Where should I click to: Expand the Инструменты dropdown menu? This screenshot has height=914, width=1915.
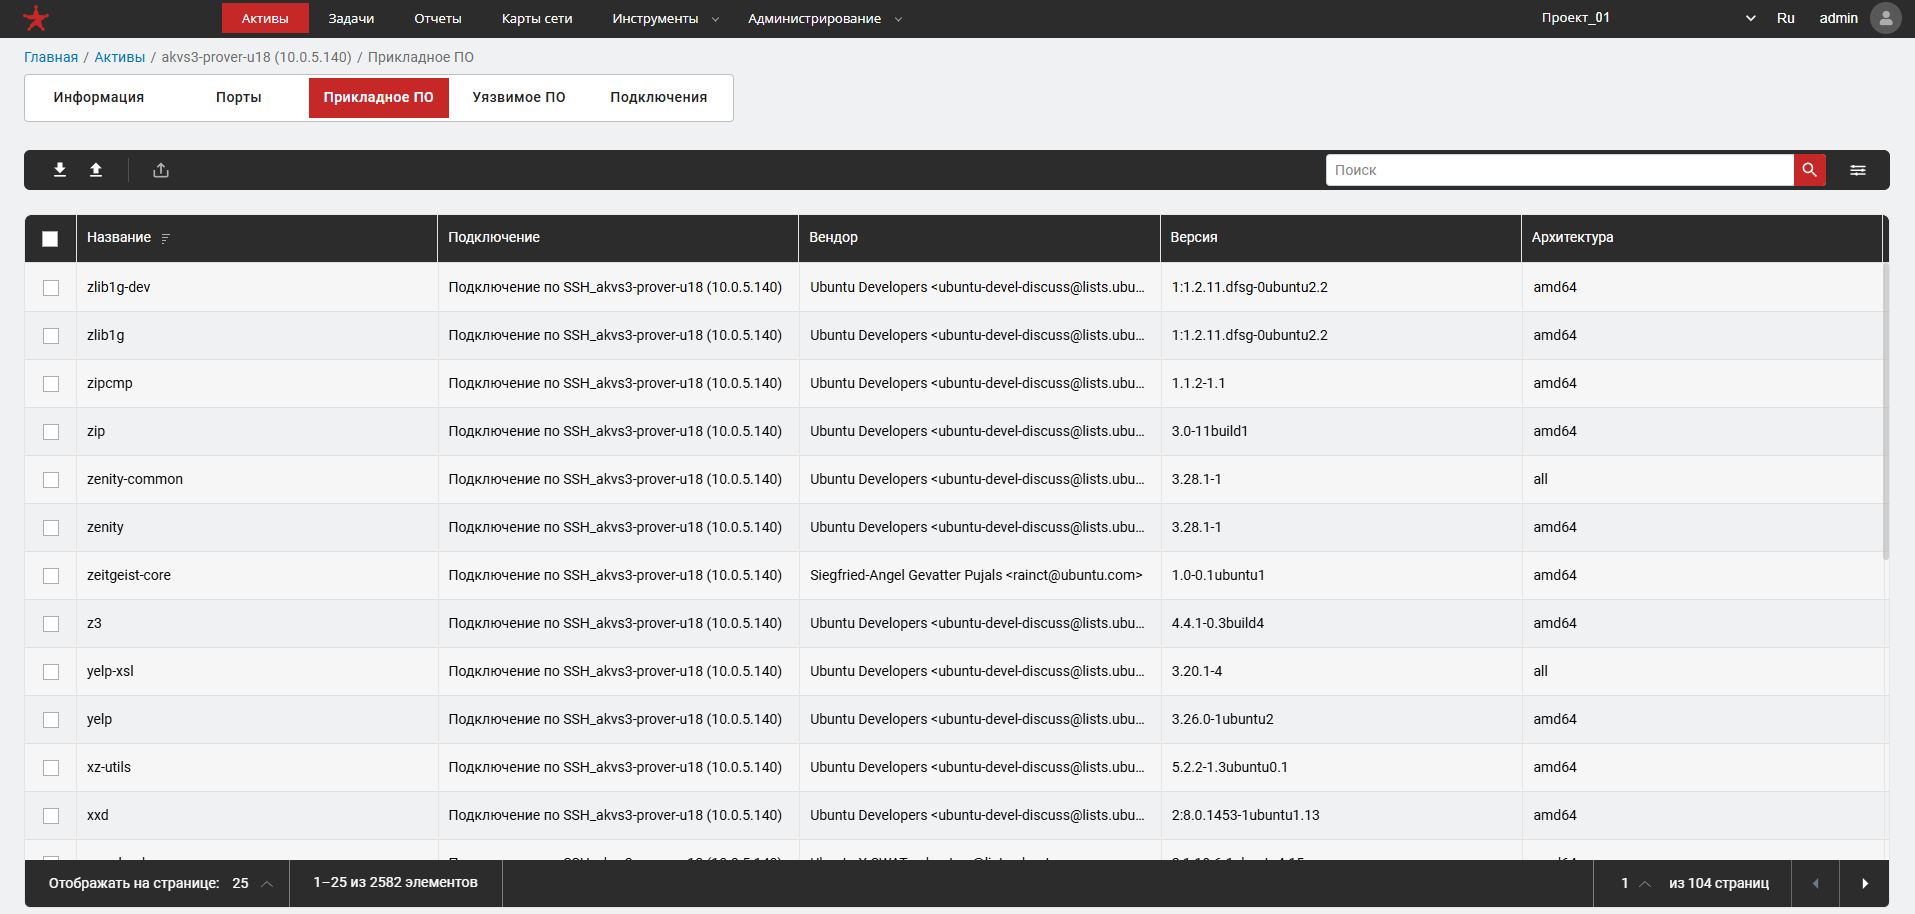665,18
